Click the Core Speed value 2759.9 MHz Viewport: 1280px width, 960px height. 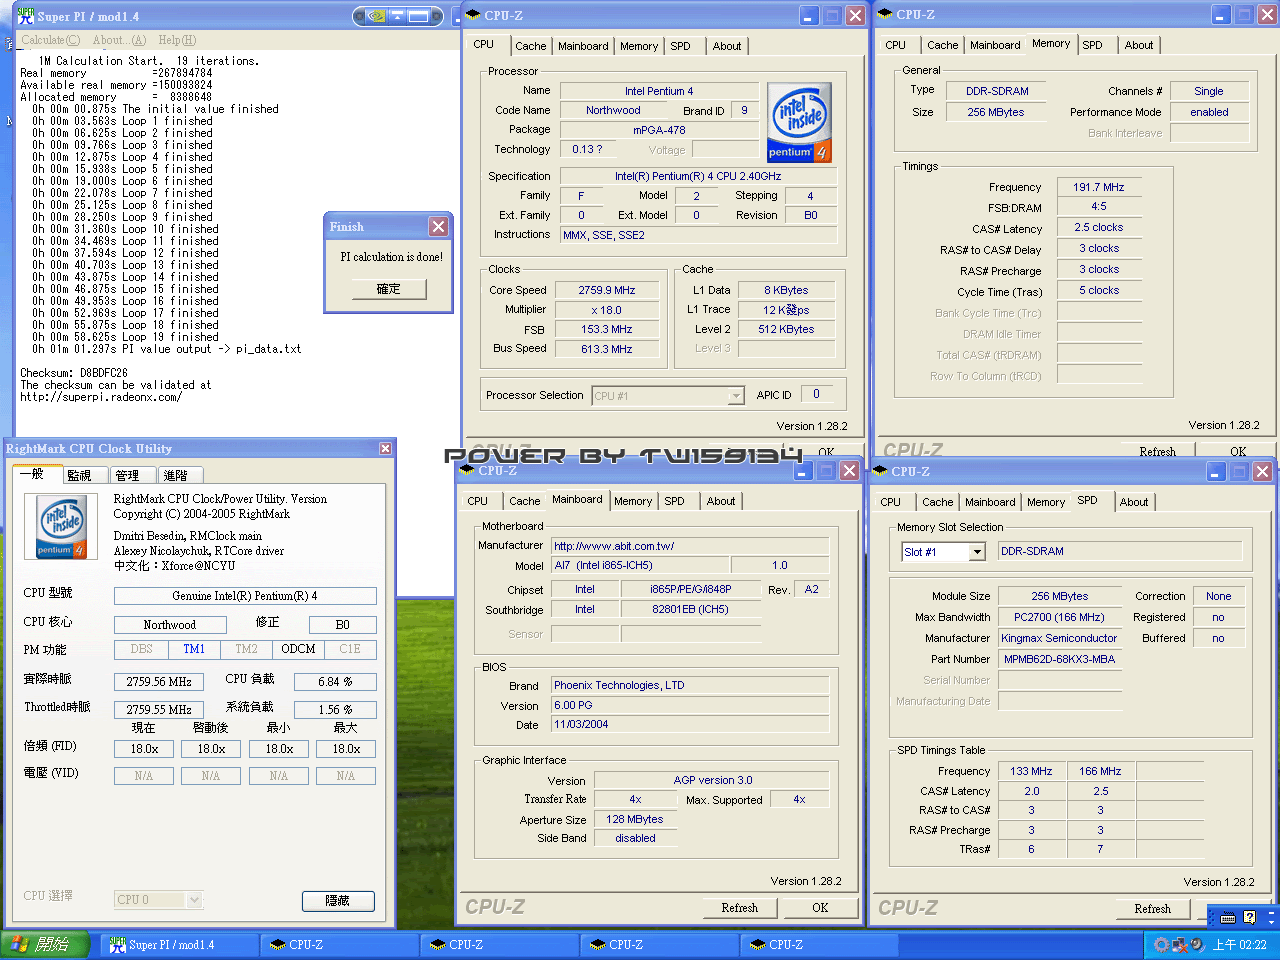pyautogui.click(x=607, y=291)
